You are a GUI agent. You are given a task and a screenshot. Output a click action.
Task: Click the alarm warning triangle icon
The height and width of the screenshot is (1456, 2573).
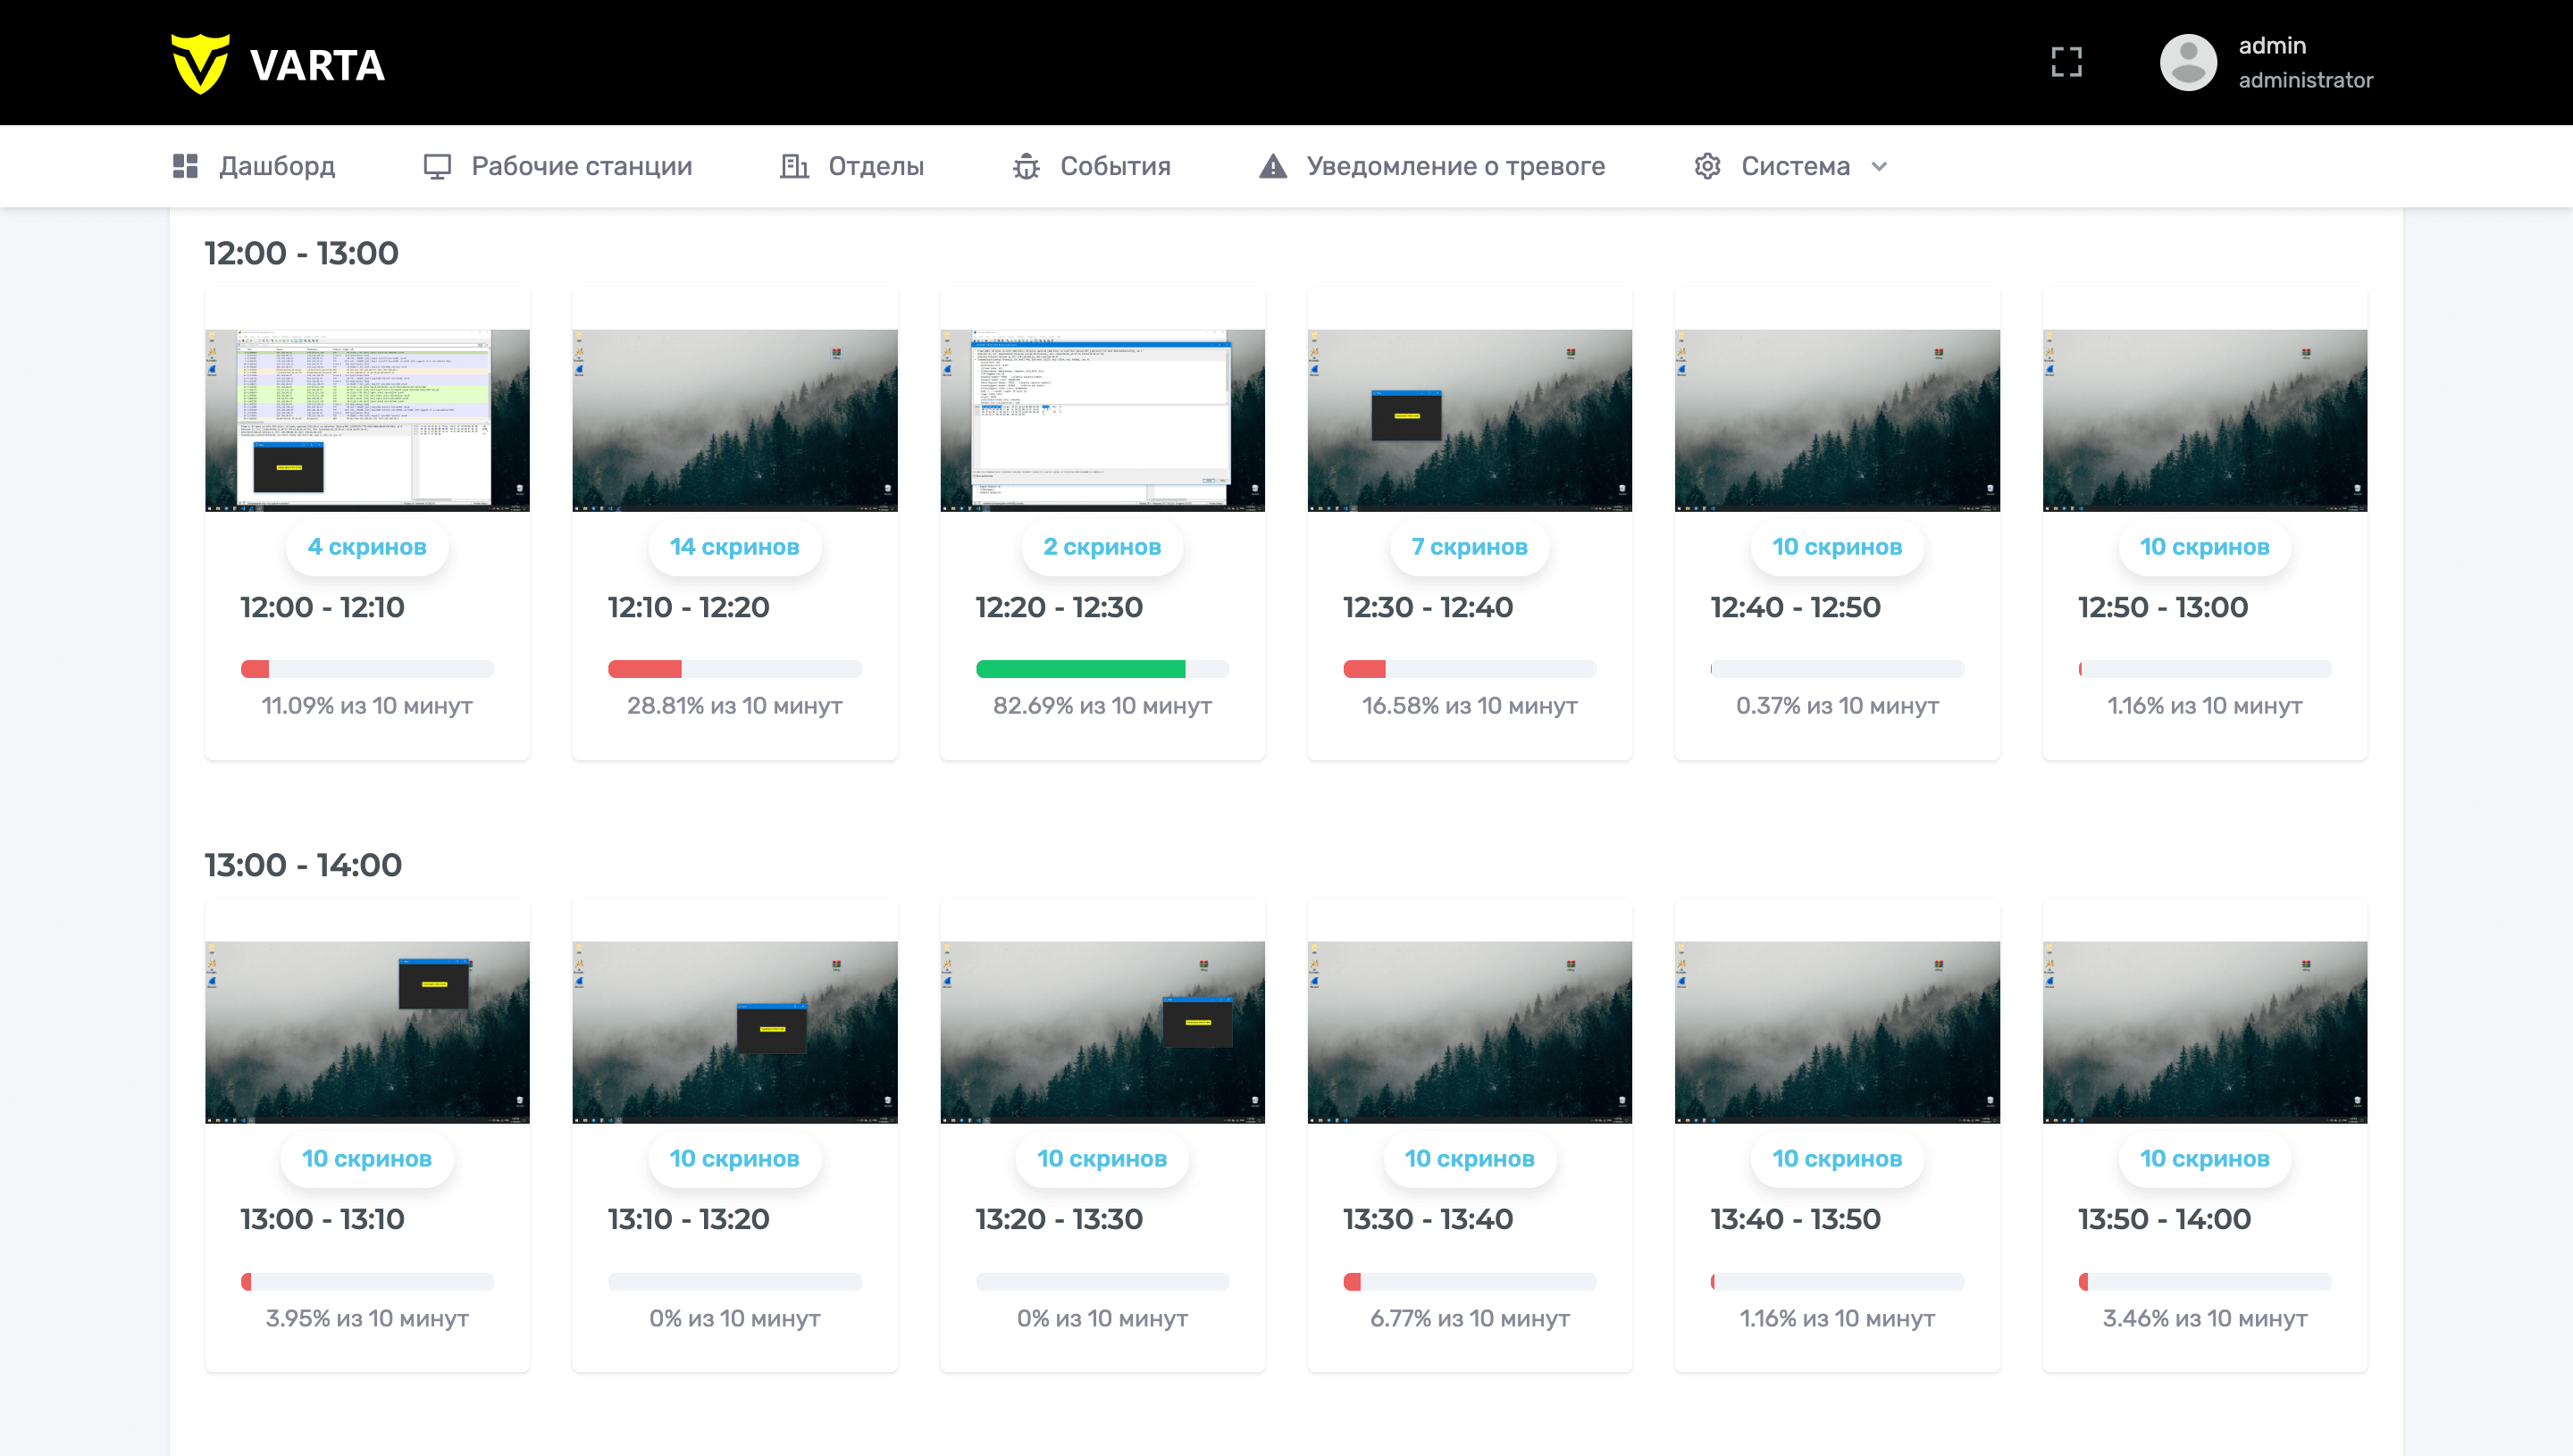(x=1272, y=166)
